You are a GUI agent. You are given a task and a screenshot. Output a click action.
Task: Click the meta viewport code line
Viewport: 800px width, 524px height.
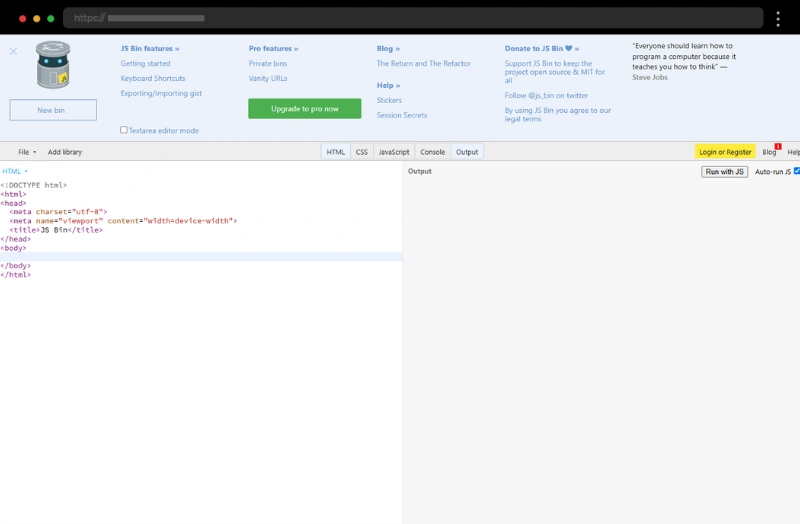coord(123,221)
